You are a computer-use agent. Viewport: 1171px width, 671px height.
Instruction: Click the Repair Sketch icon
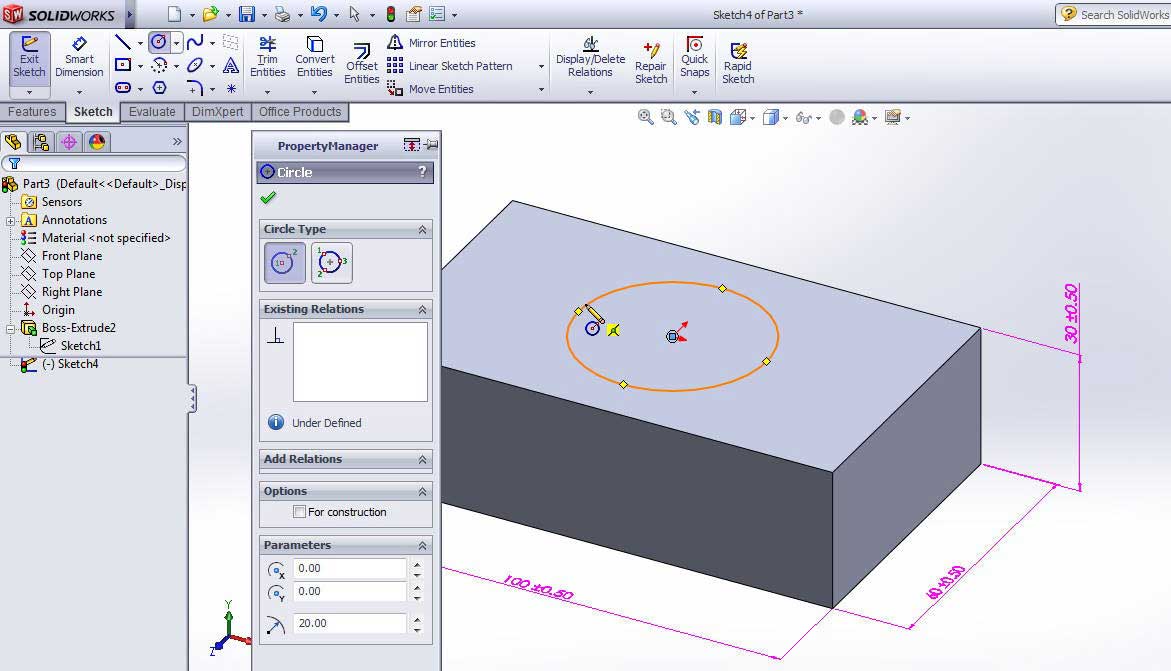[650, 64]
